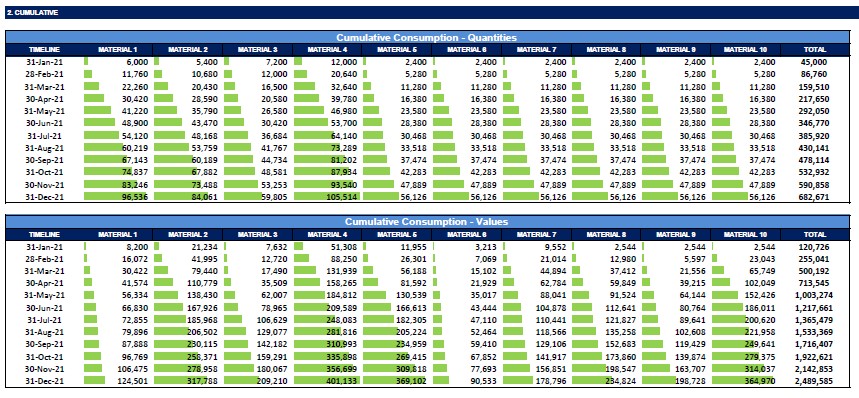Select the '2. CUMULATIVE' section header bar
859x398 pixels.
tap(430, 13)
